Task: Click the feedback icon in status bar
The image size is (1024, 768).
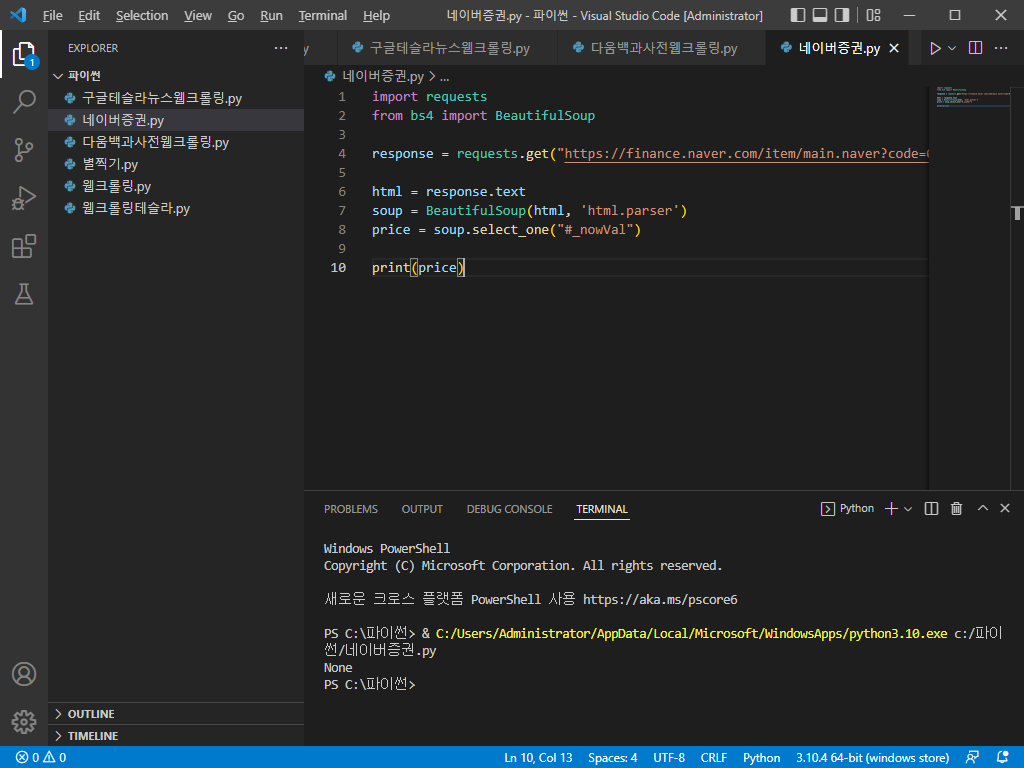Action: click(x=972, y=758)
